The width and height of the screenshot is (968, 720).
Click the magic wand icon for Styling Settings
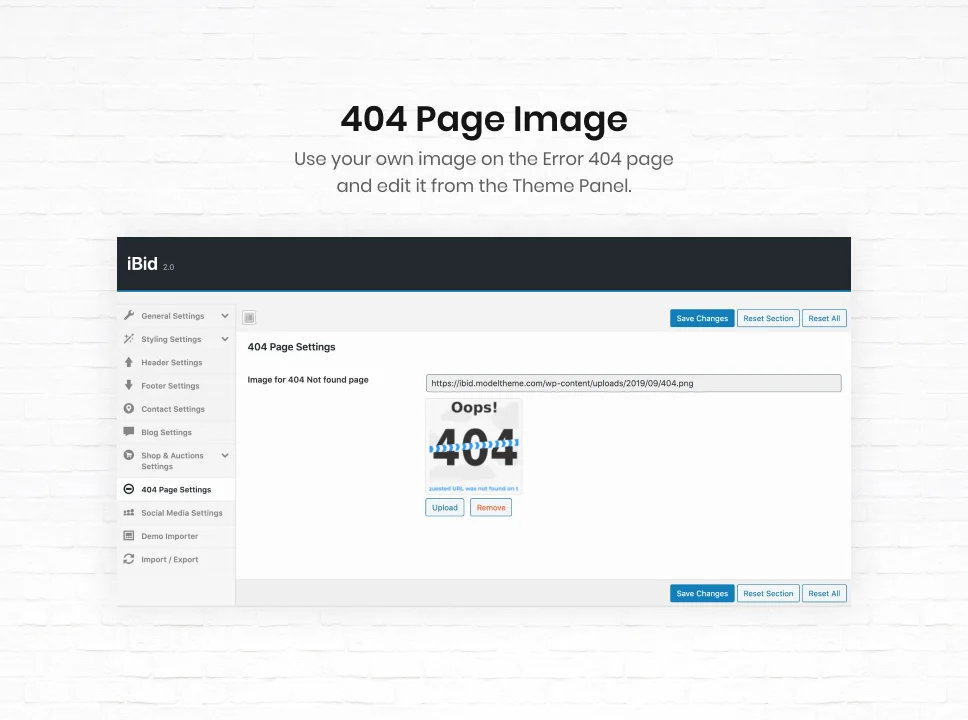[129, 339]
